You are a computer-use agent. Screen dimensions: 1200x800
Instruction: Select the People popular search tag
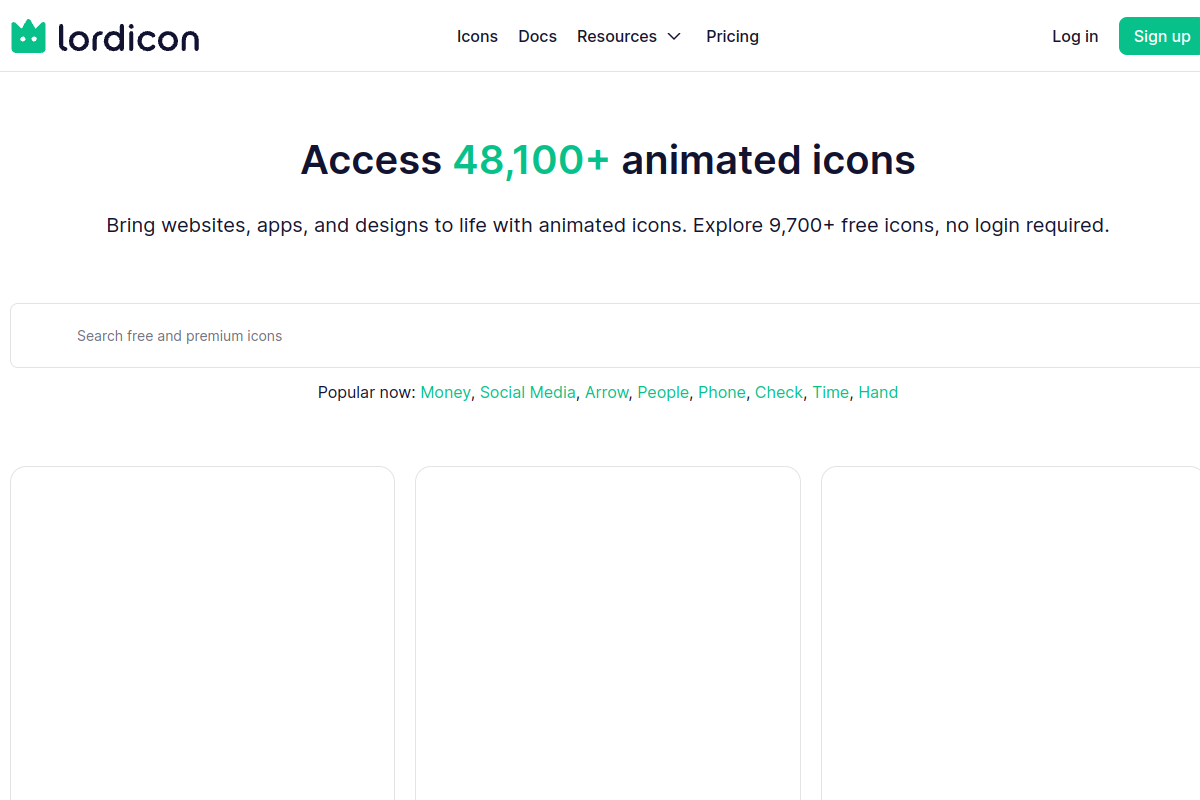(x=663, y=392)
